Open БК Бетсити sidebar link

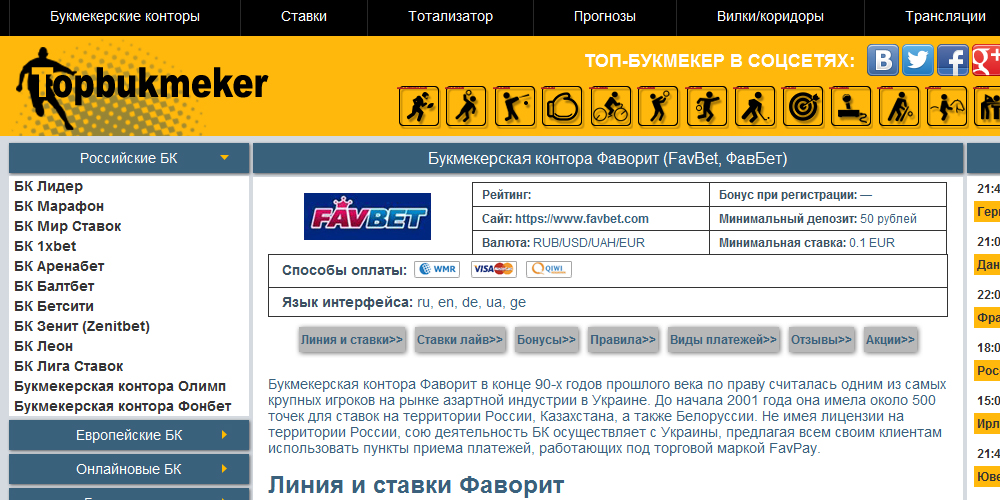pos(54,306)
